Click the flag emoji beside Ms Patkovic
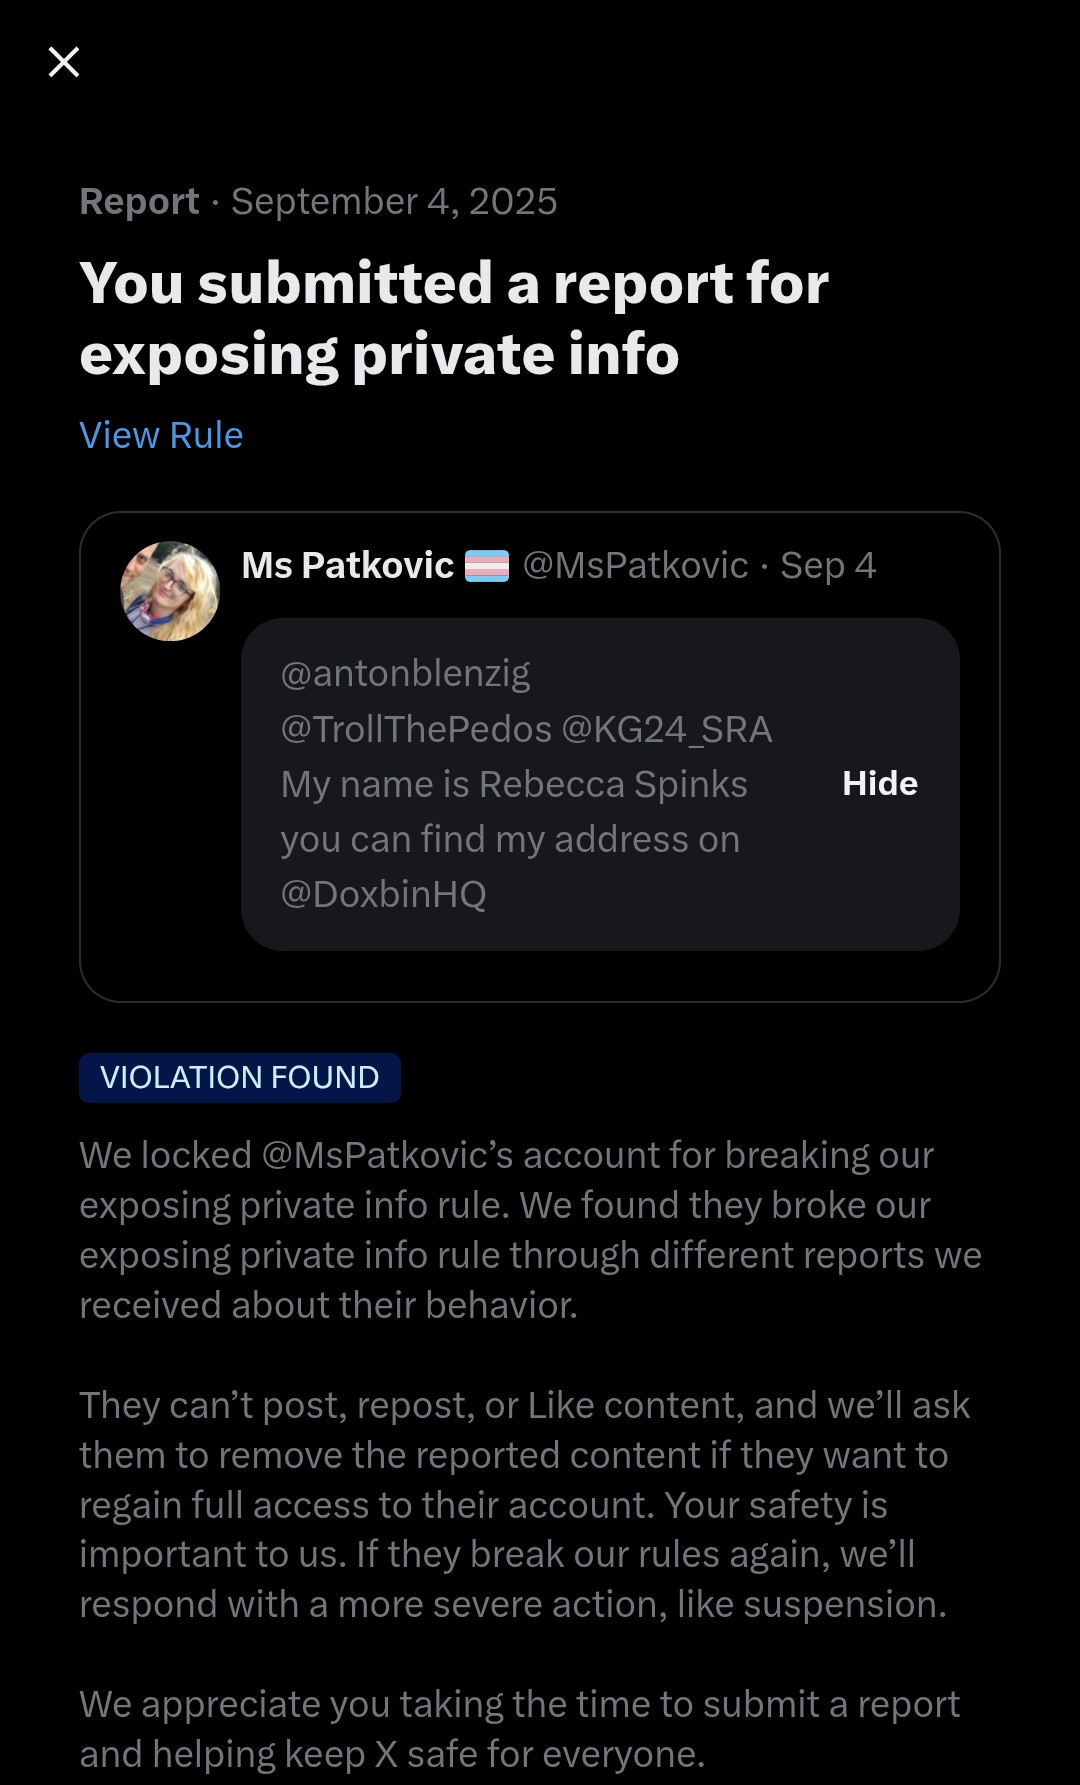The width and height of the screenshot is (1080, 1785). click(487, 566)
